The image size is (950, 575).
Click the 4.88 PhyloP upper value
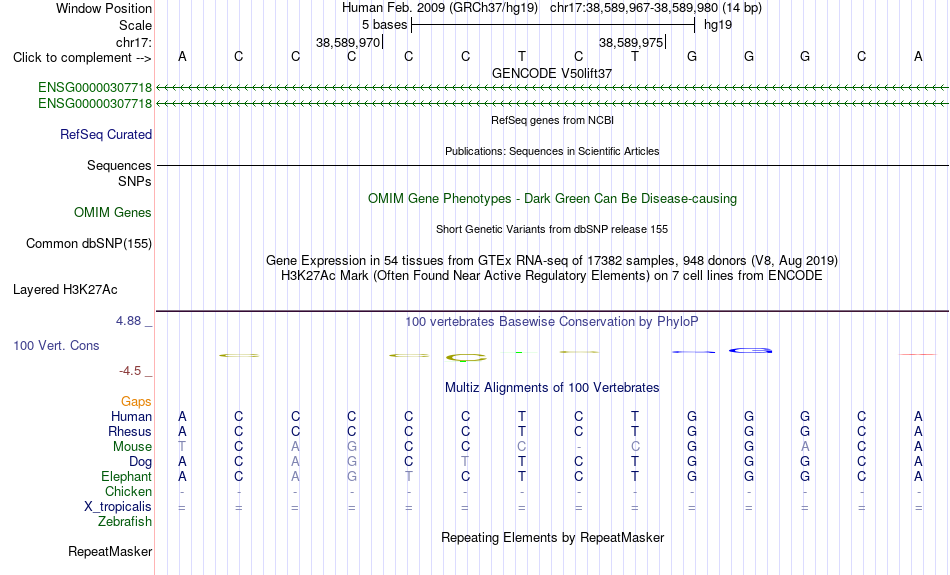tap(128, 321)
